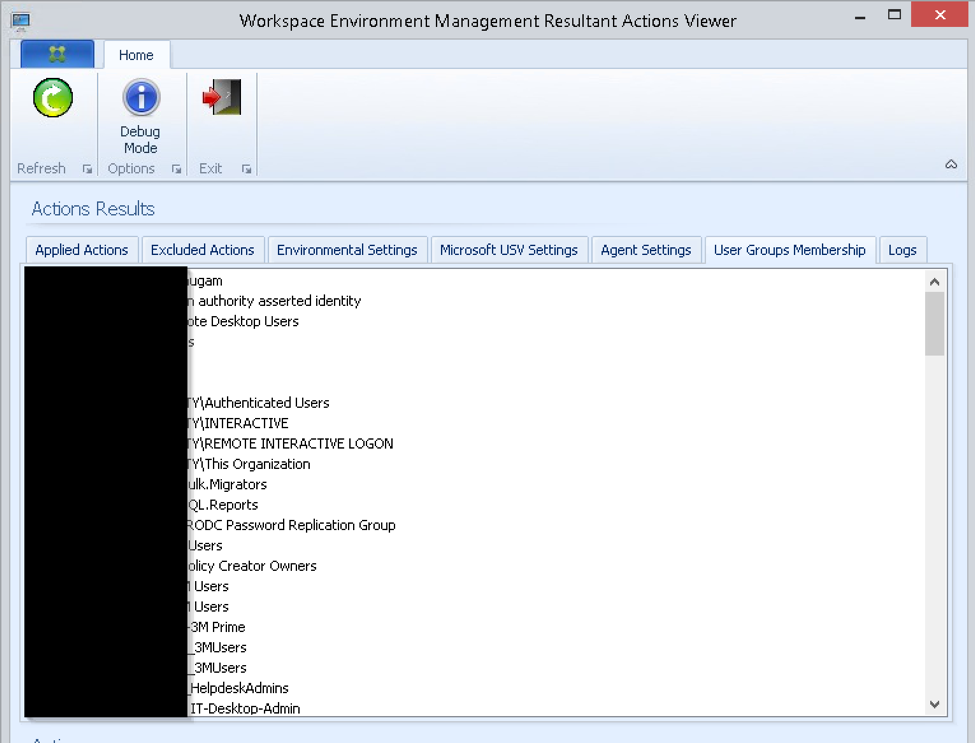Select the Desktop Users row
Screen dimensions: 975x743
[x=476, y=321]
